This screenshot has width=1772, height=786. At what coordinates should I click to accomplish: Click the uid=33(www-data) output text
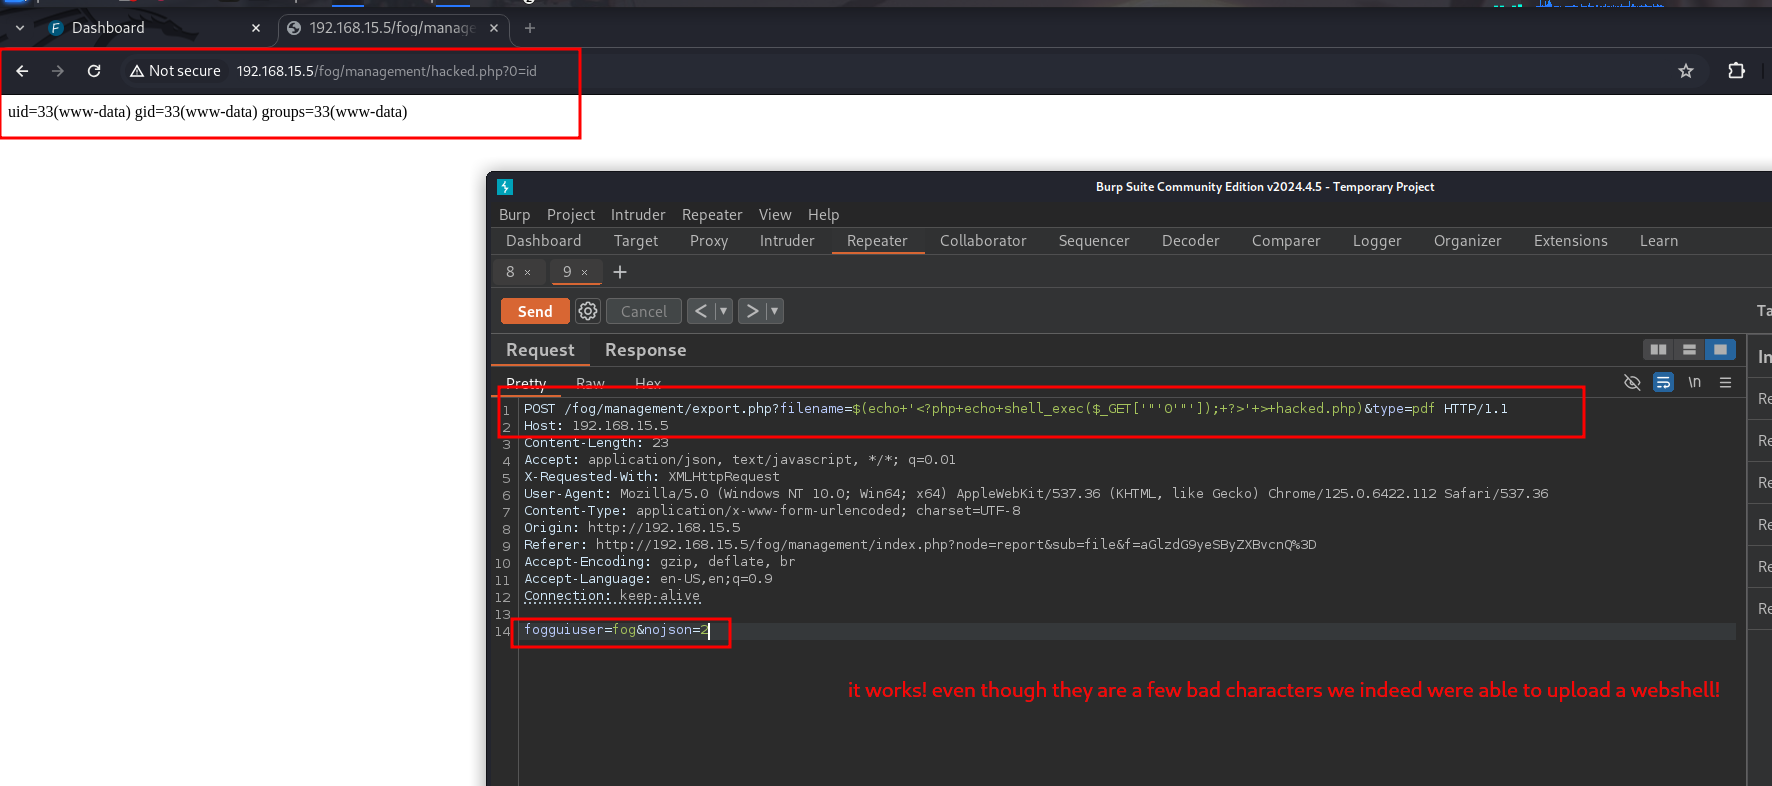point(208,112)
